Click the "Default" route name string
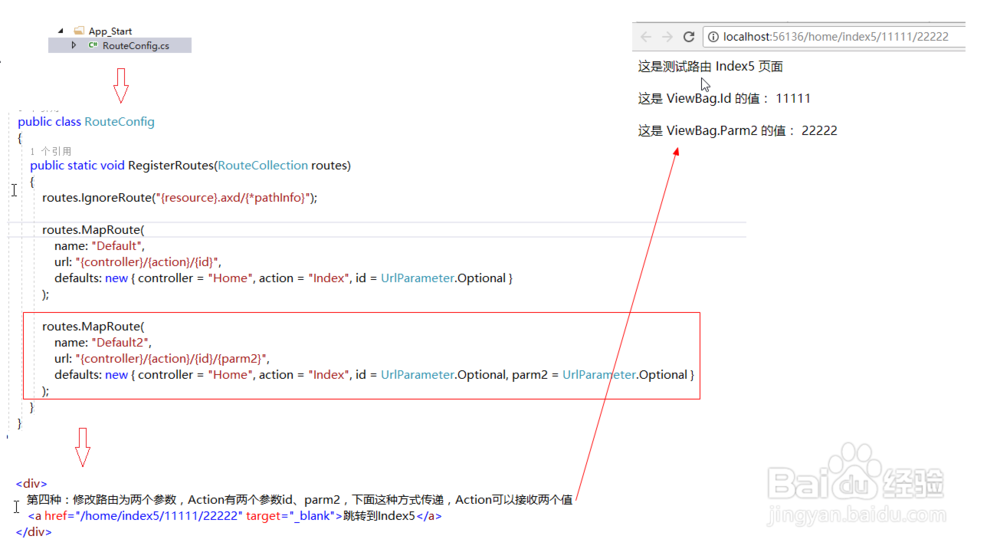Image resolution: width=1000 pixels, height=549 pixels. pyautogui.click(x=118, y=245)
